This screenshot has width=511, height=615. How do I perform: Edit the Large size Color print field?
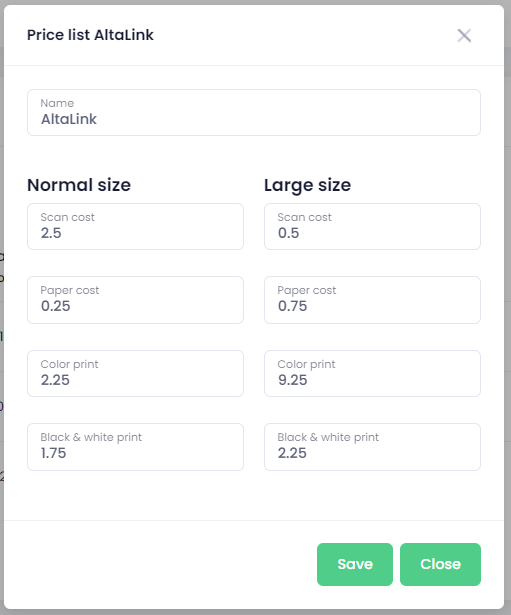372,373
